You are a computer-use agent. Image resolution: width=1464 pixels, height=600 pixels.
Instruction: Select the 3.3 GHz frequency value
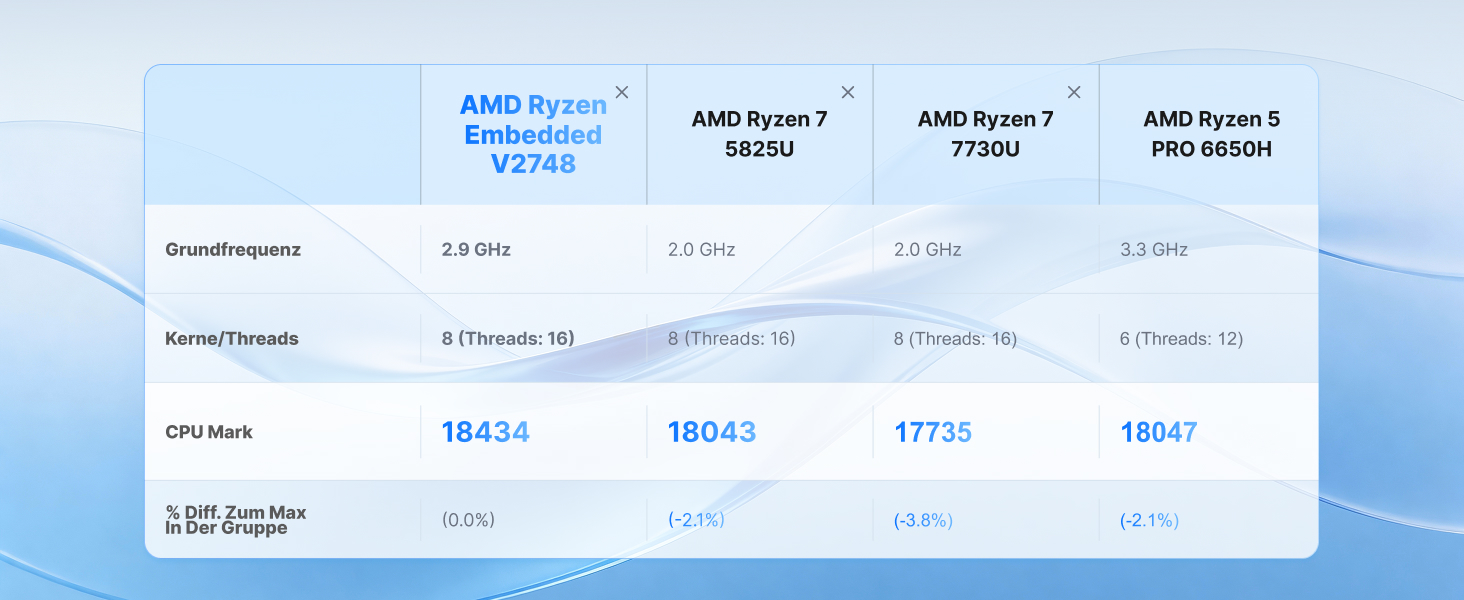click(1154, 250)
